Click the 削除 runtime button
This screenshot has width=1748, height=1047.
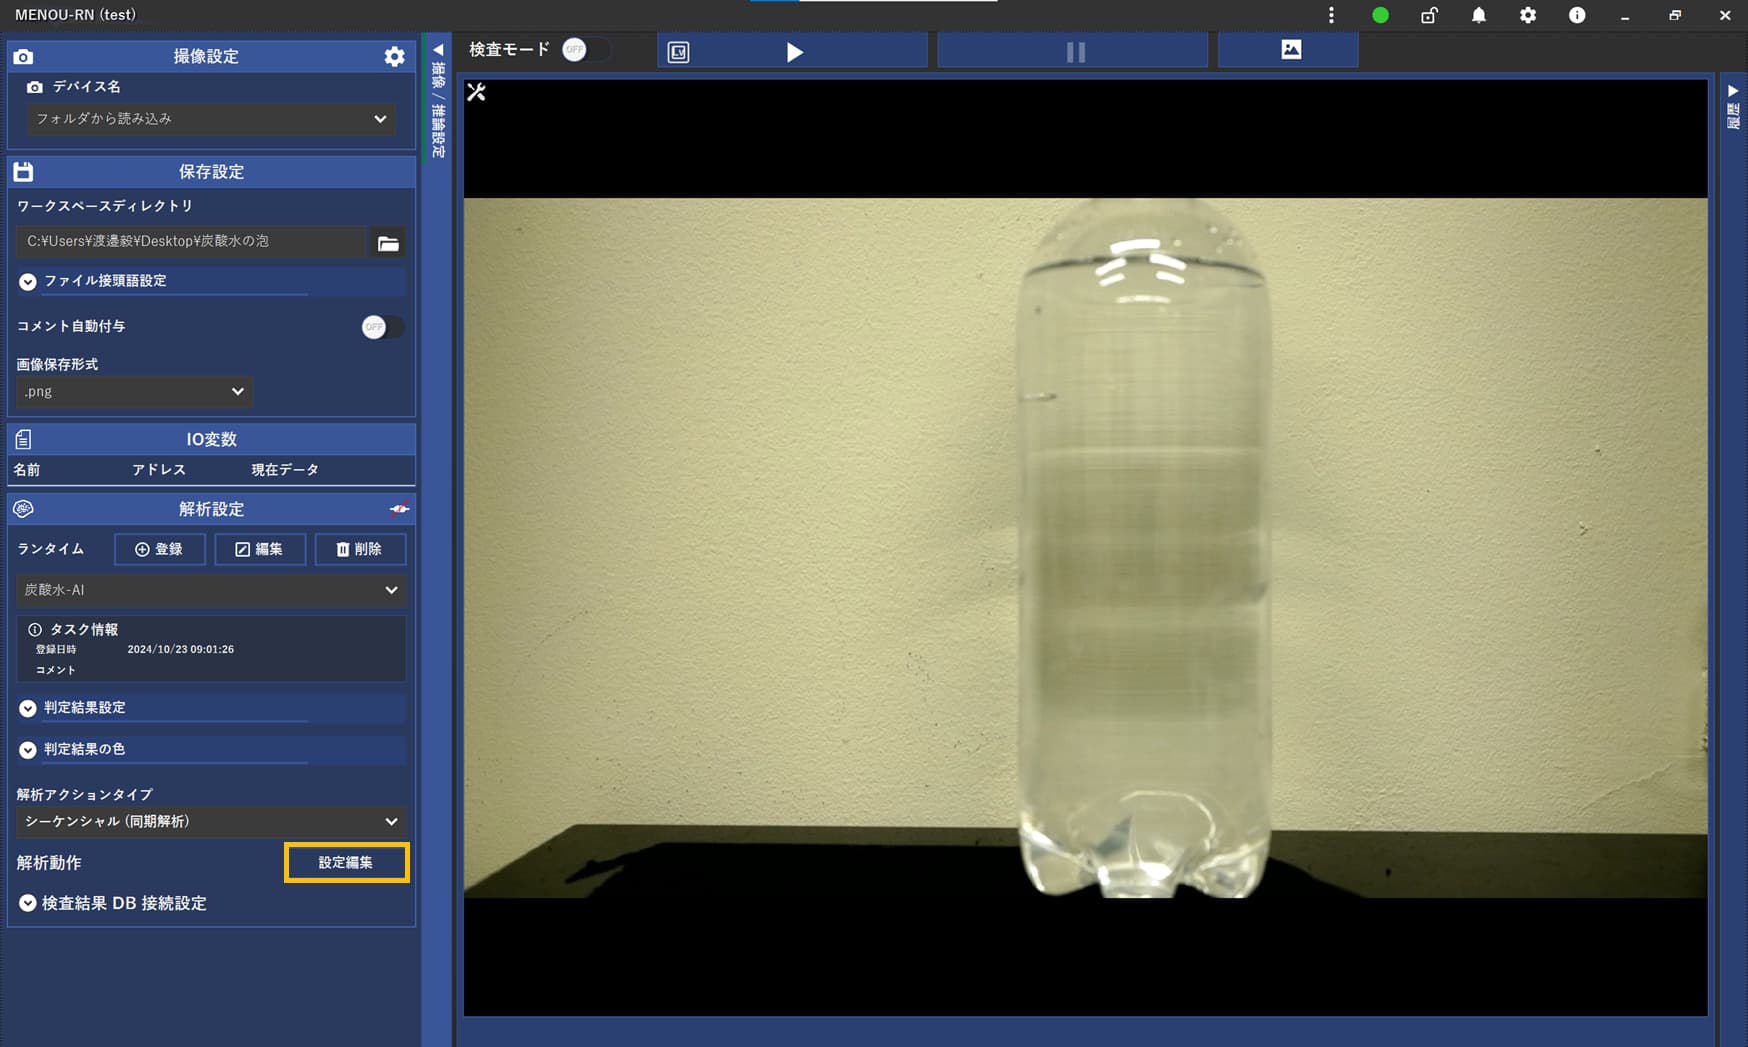coord(360,549)
